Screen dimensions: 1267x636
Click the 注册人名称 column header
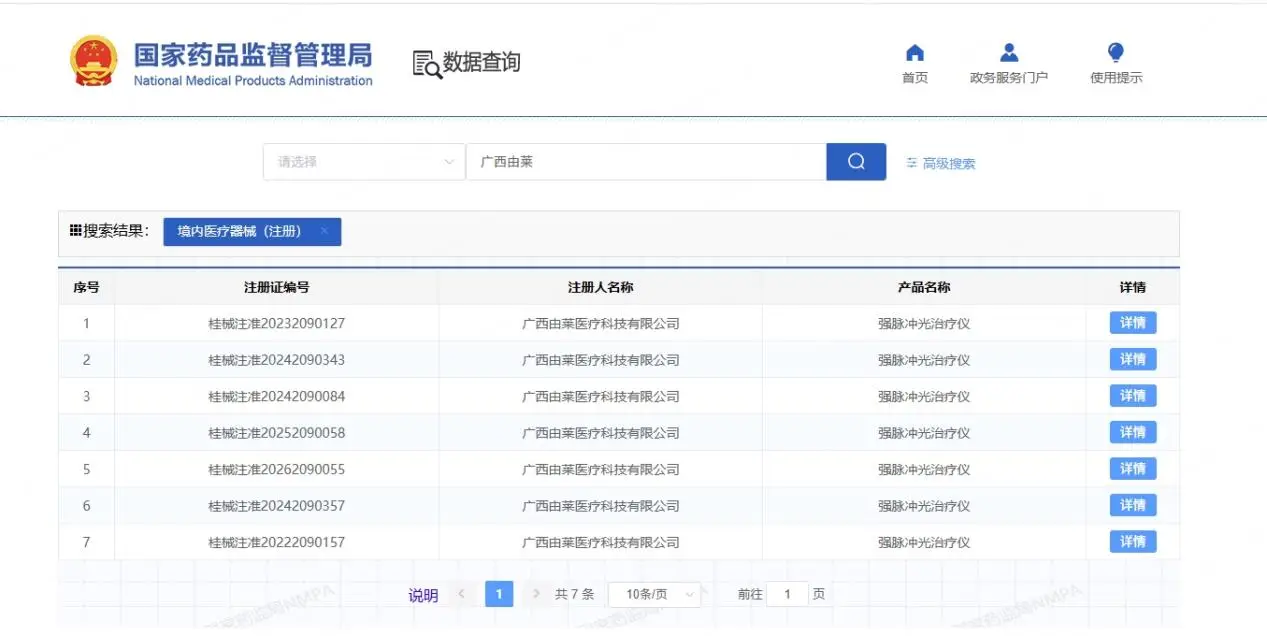click(x=601, y=287)
